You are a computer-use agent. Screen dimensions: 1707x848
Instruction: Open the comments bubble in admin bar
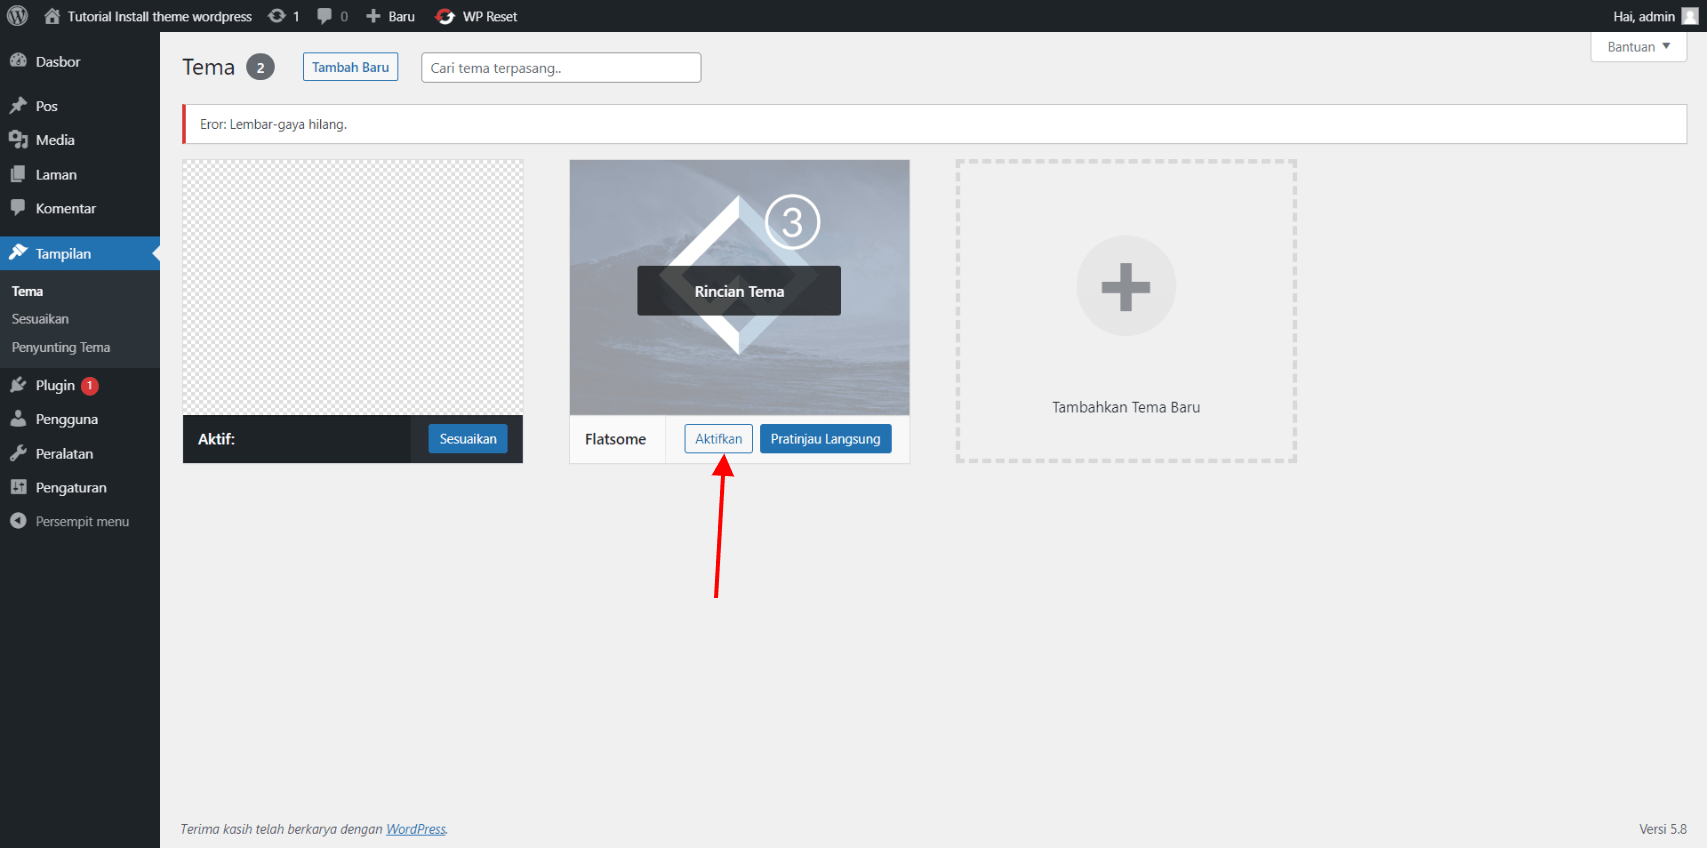(324, 16)
